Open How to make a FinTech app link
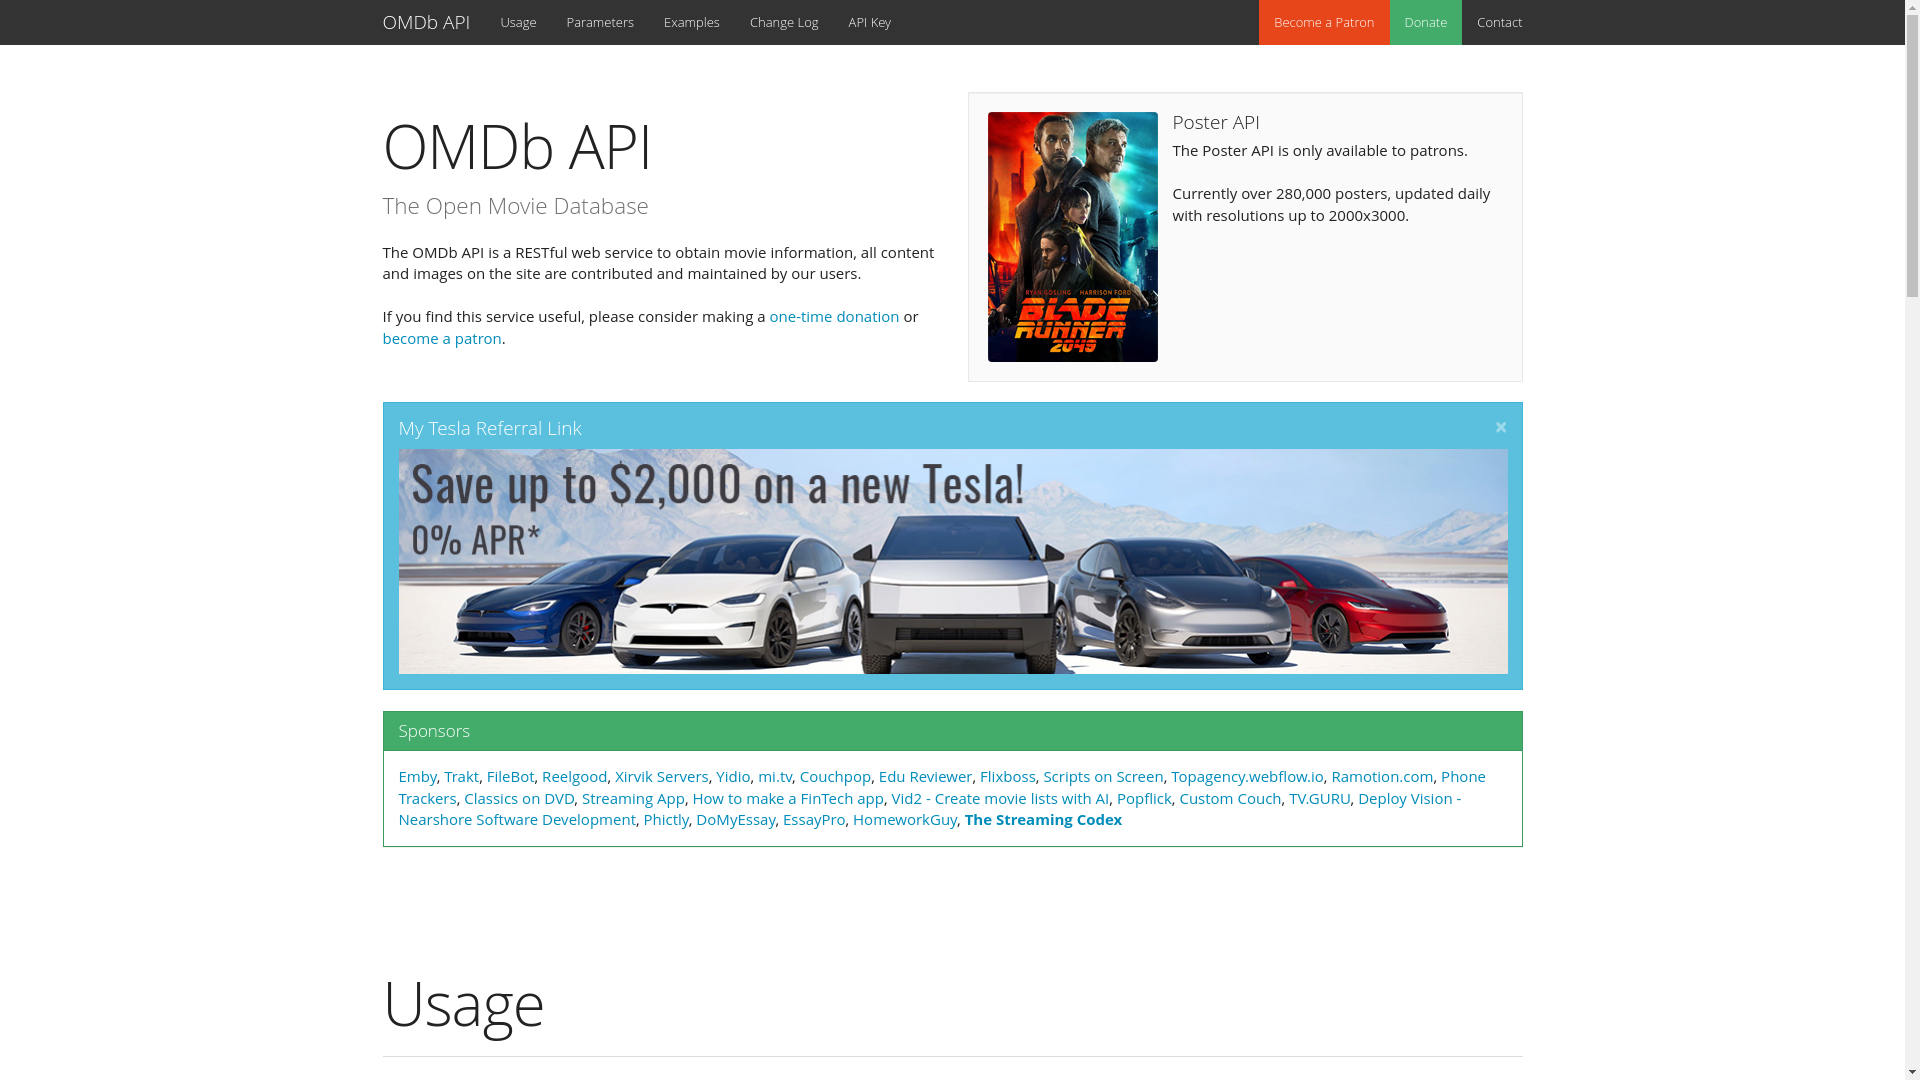The height and width of the screenshot is (1080, 1920). pyautogui.click(x=788, y=798)
